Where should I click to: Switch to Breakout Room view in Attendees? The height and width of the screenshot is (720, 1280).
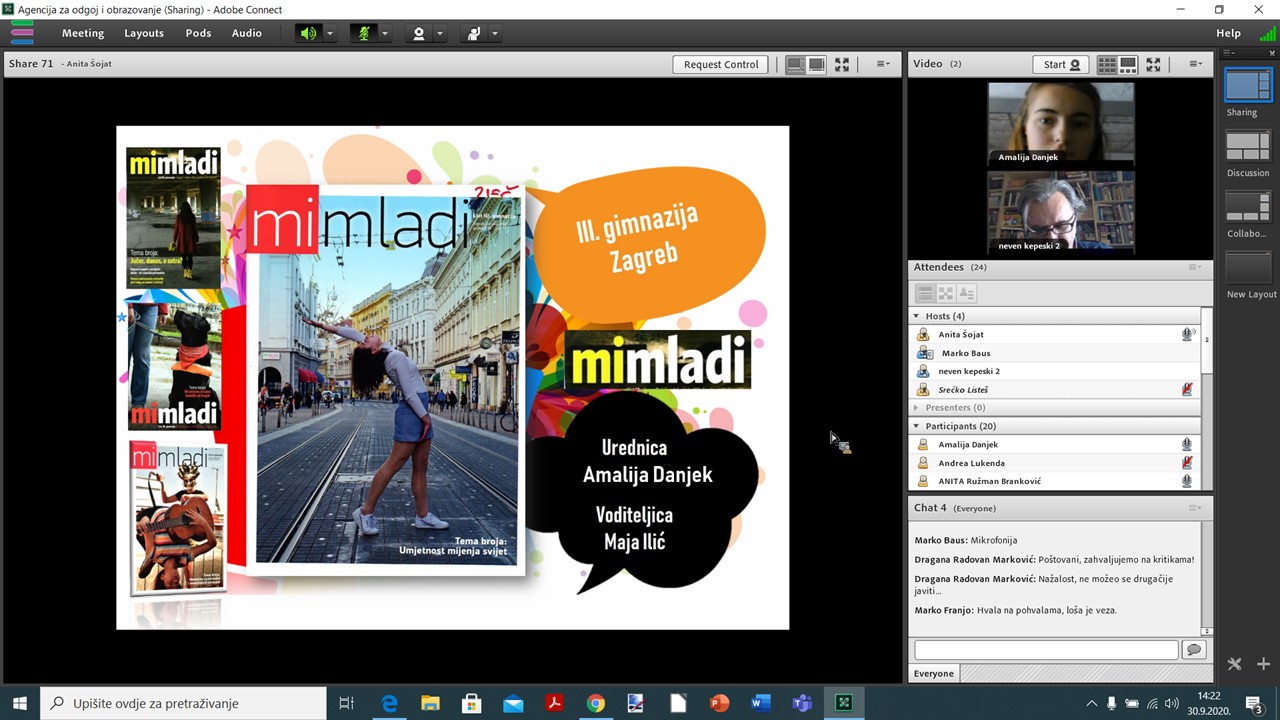[946, 293]
